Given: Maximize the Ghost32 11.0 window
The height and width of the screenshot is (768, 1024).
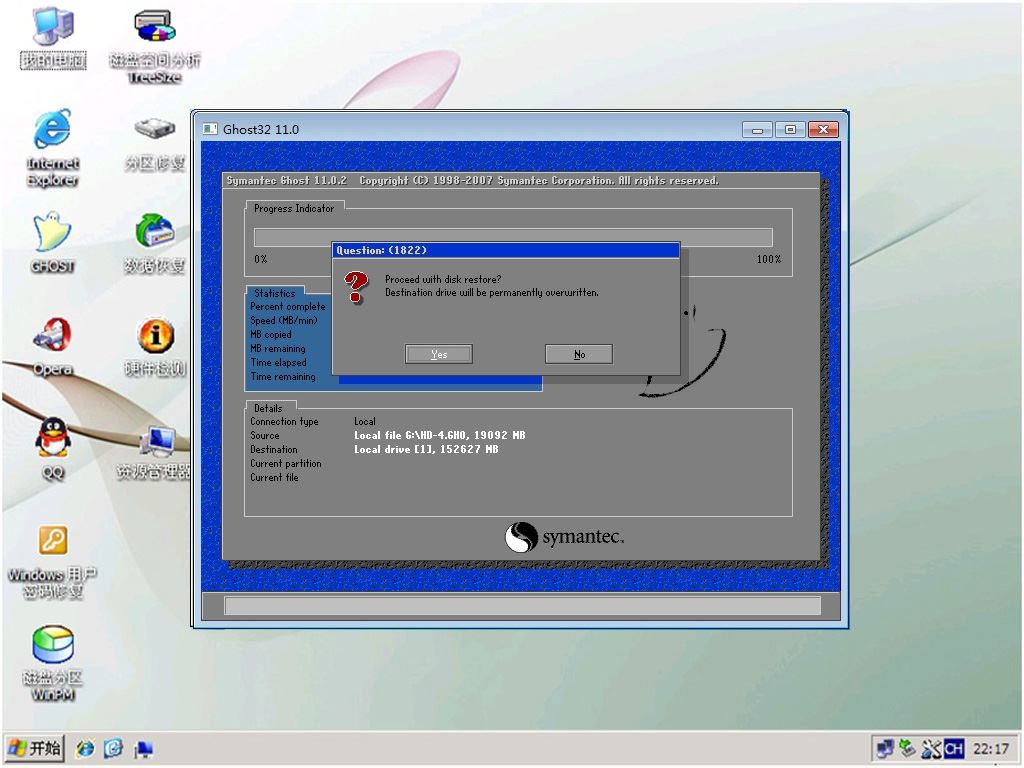Looking at the screenshot, I should click(x=790, y=129).
